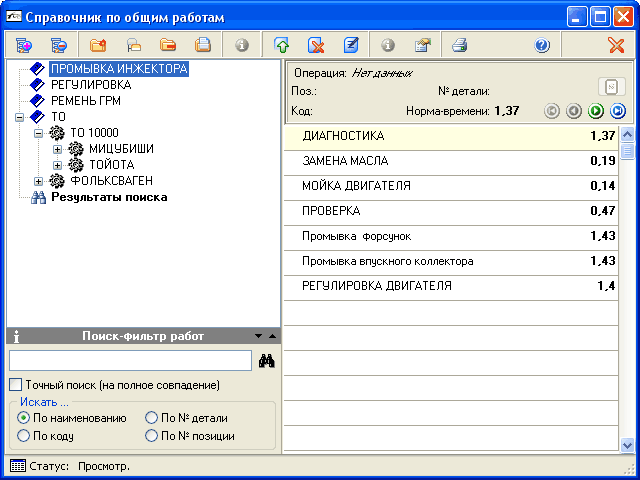Enable the Точный поиск checkbox

tap(15, 385)
